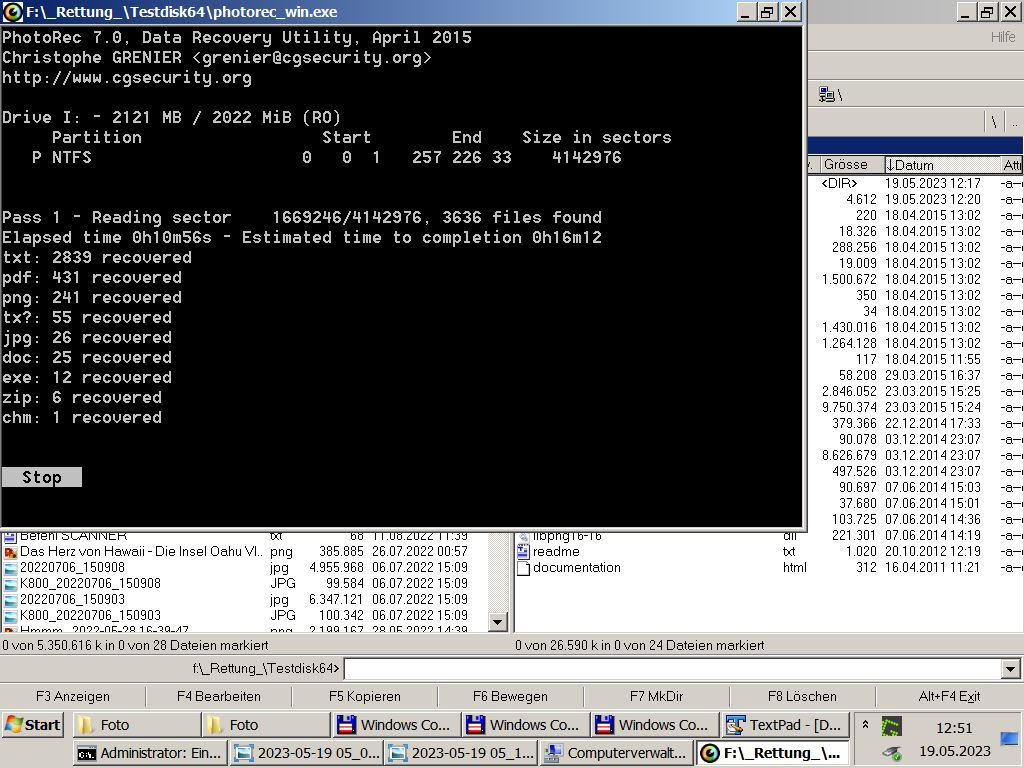The image size is (1024, 768).
Task: Click the image icon of 20220706_150903
Action: tap(10, 600)
